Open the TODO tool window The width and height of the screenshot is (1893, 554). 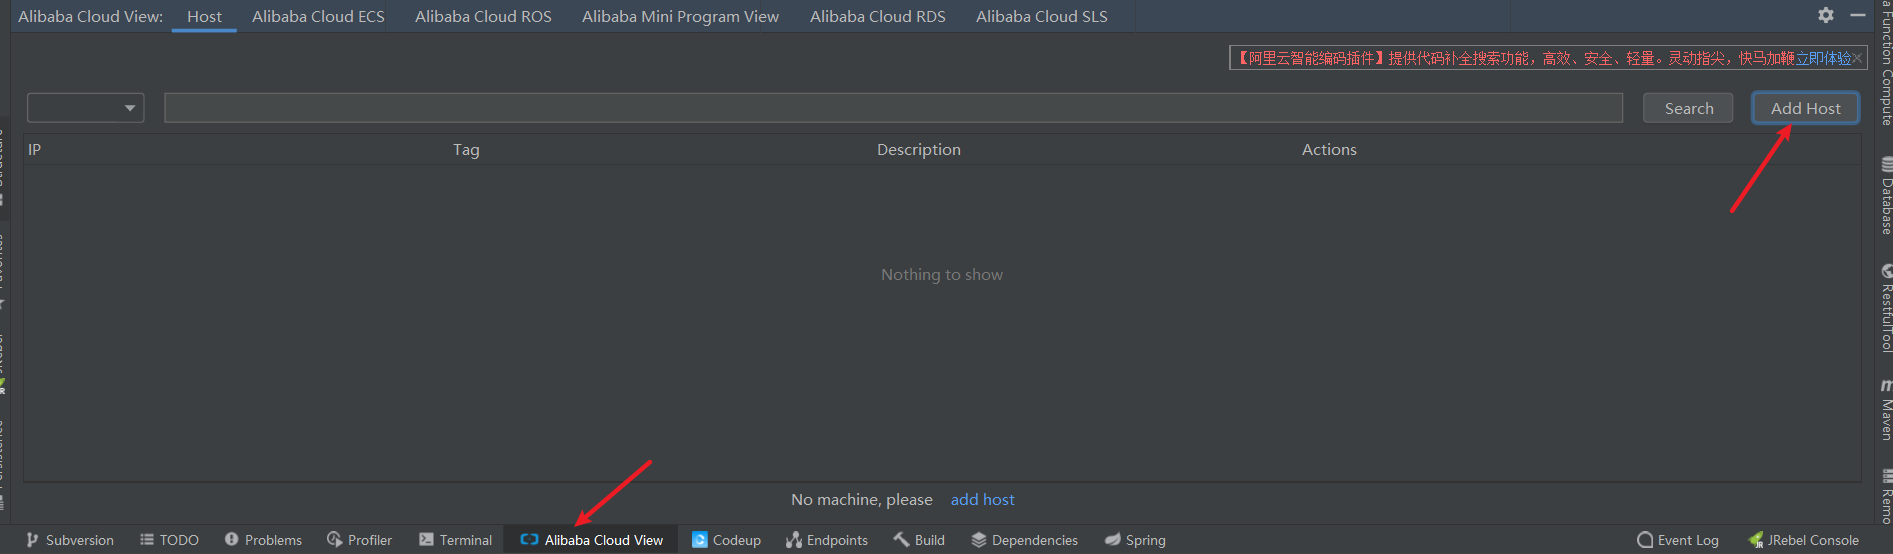point(169,540)
